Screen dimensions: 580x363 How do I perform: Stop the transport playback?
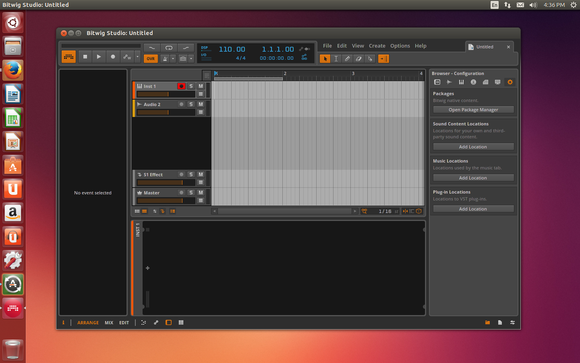pyautogui.click(x=85, y=57)
